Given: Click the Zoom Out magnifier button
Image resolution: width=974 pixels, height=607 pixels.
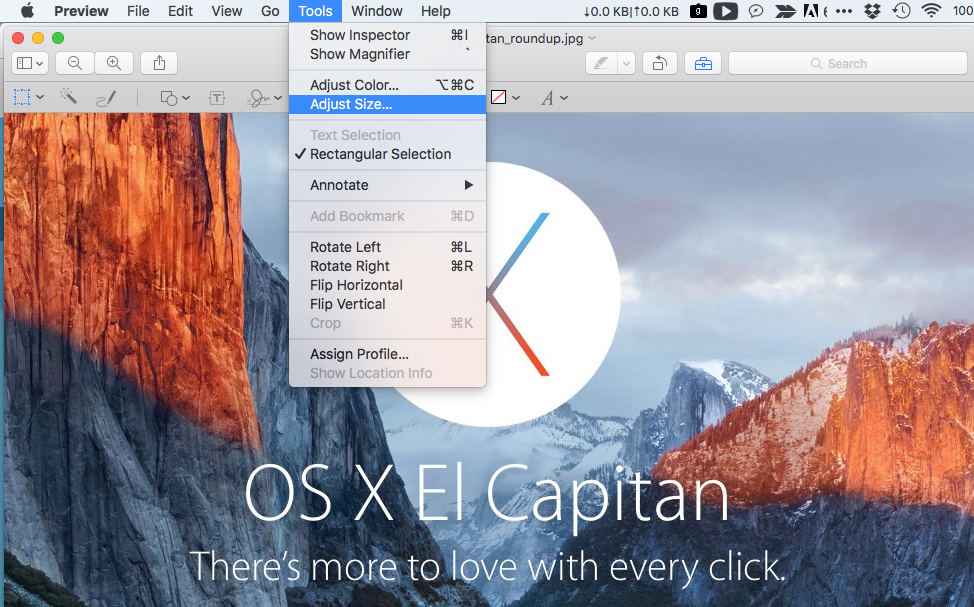Looking at the screenshot, I should point(75,63).
